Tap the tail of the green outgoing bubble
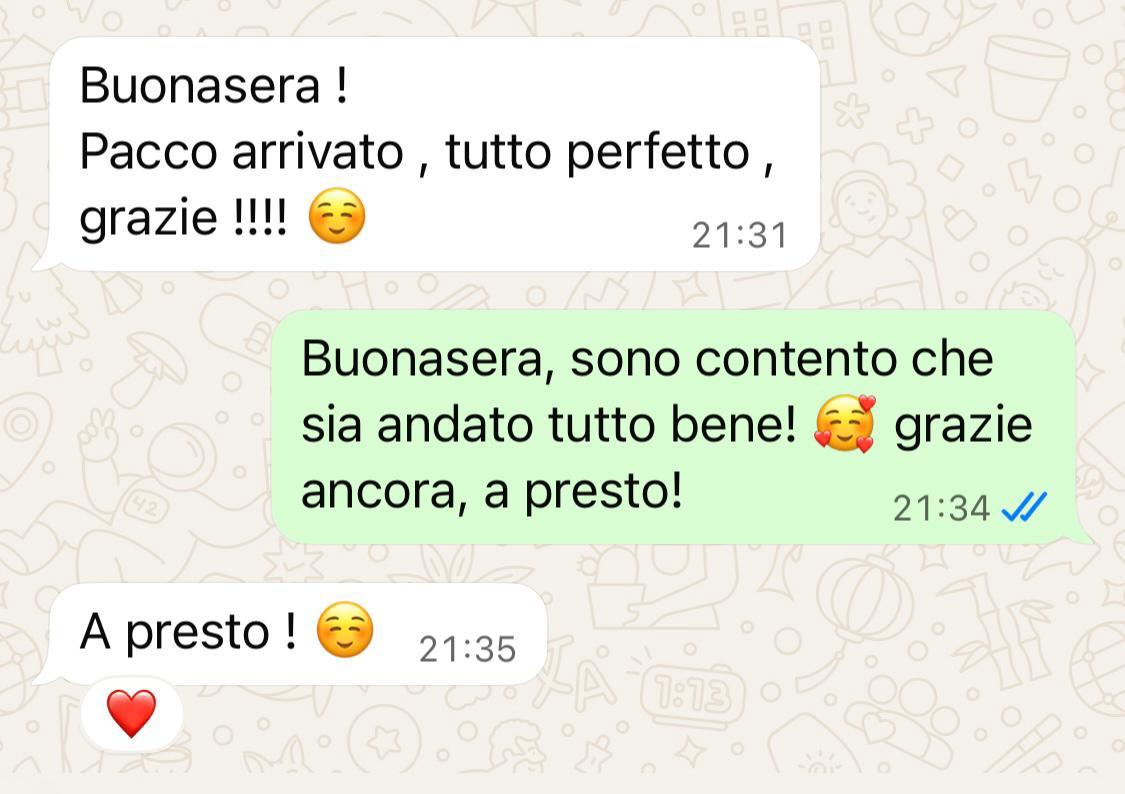Image resolution: width=1125 pixels, height=794 pixels. [1082, 534]
